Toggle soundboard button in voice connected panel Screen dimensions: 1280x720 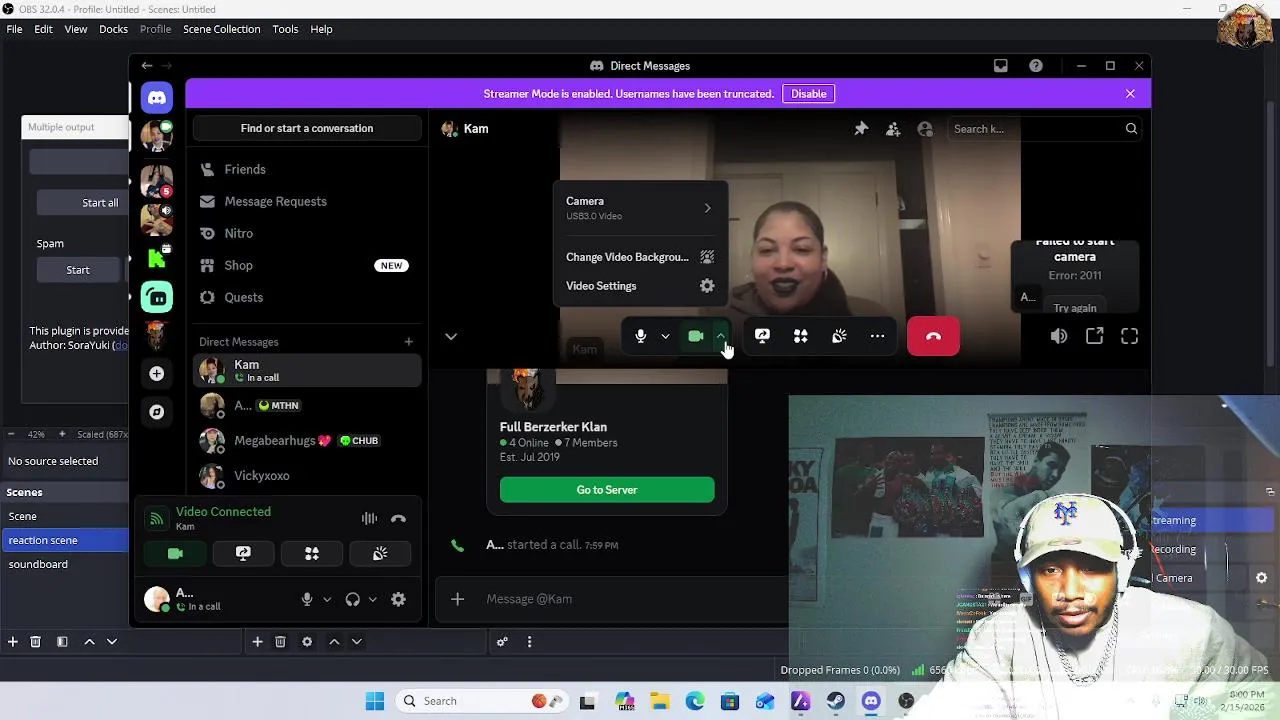click(380, 553)
